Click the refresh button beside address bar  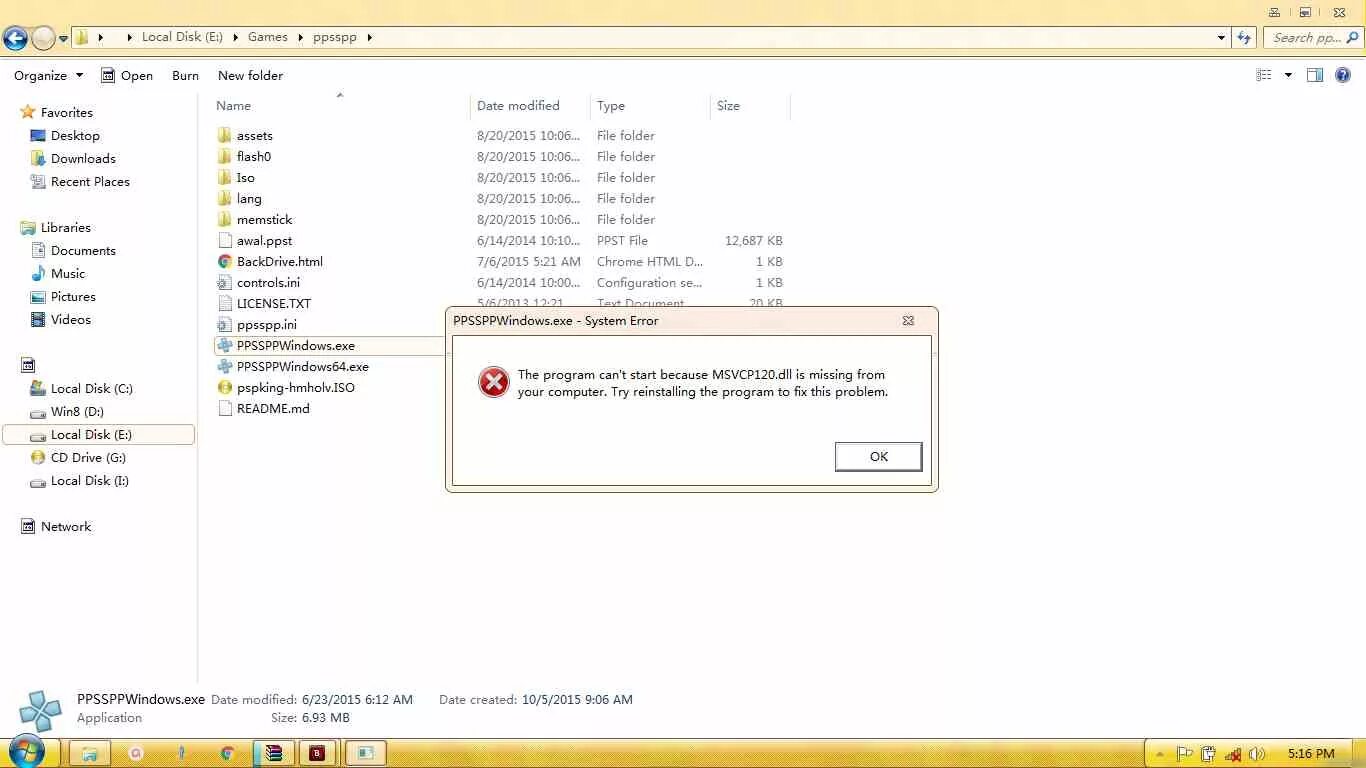1244,37
